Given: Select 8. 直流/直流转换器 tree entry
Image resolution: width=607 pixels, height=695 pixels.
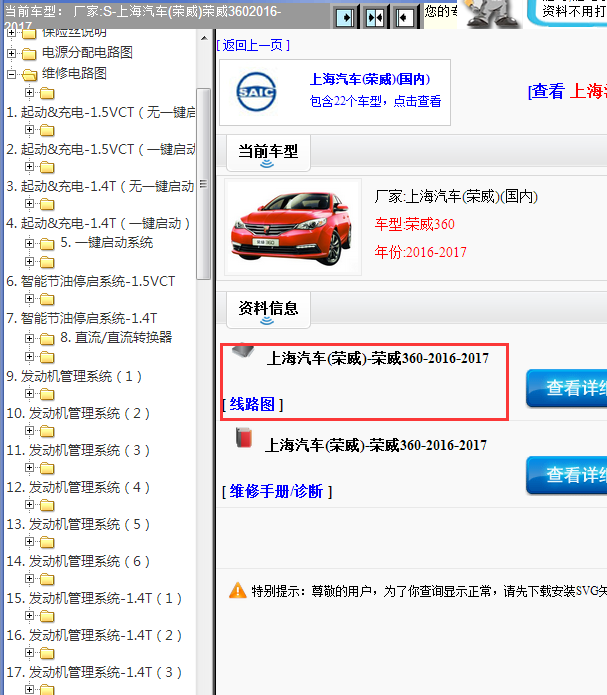Looking at the screenshot, I should click(x=116, y=337).
